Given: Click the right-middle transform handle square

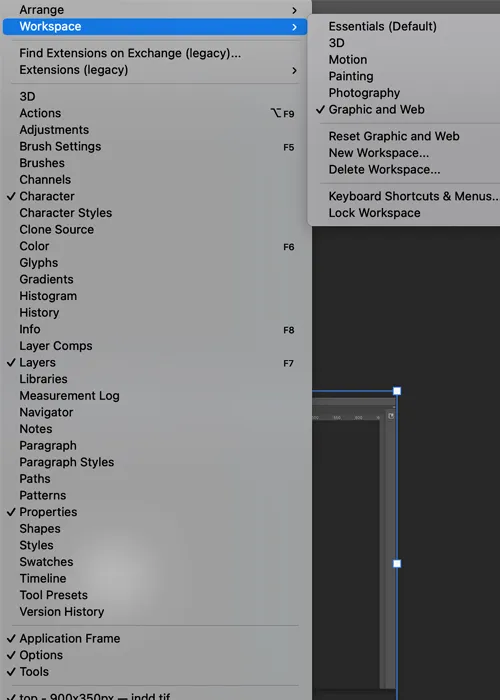Looking at the screenshot, I should [397, 563].
